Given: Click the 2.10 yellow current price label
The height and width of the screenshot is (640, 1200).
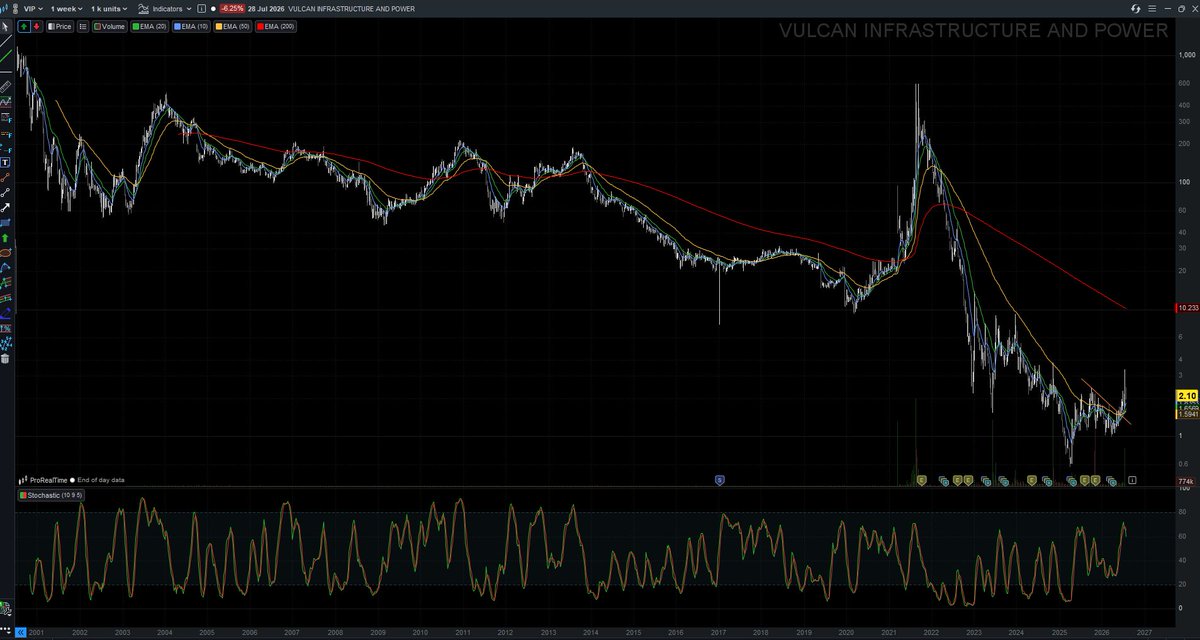Looking at the screenshot, I should (1187, 396).
